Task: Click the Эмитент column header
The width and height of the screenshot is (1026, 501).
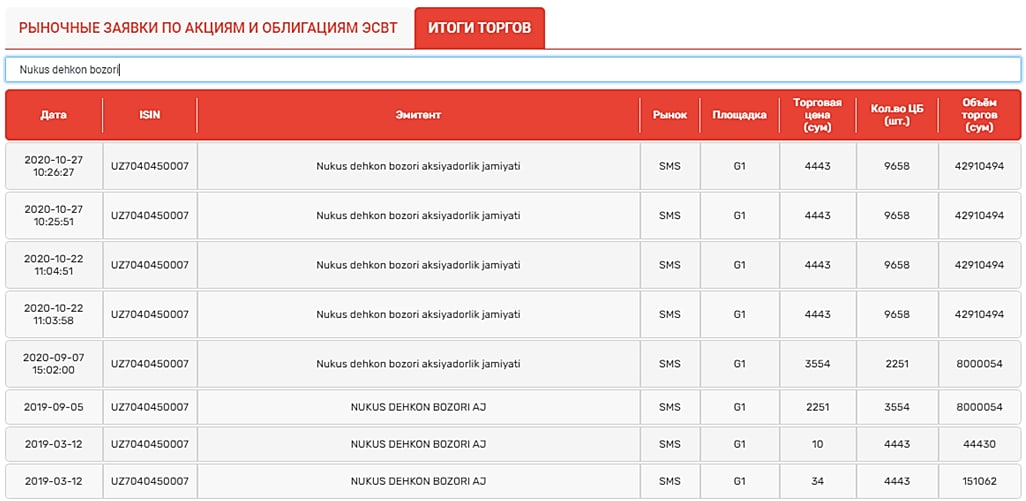Action: click(419, 115)
